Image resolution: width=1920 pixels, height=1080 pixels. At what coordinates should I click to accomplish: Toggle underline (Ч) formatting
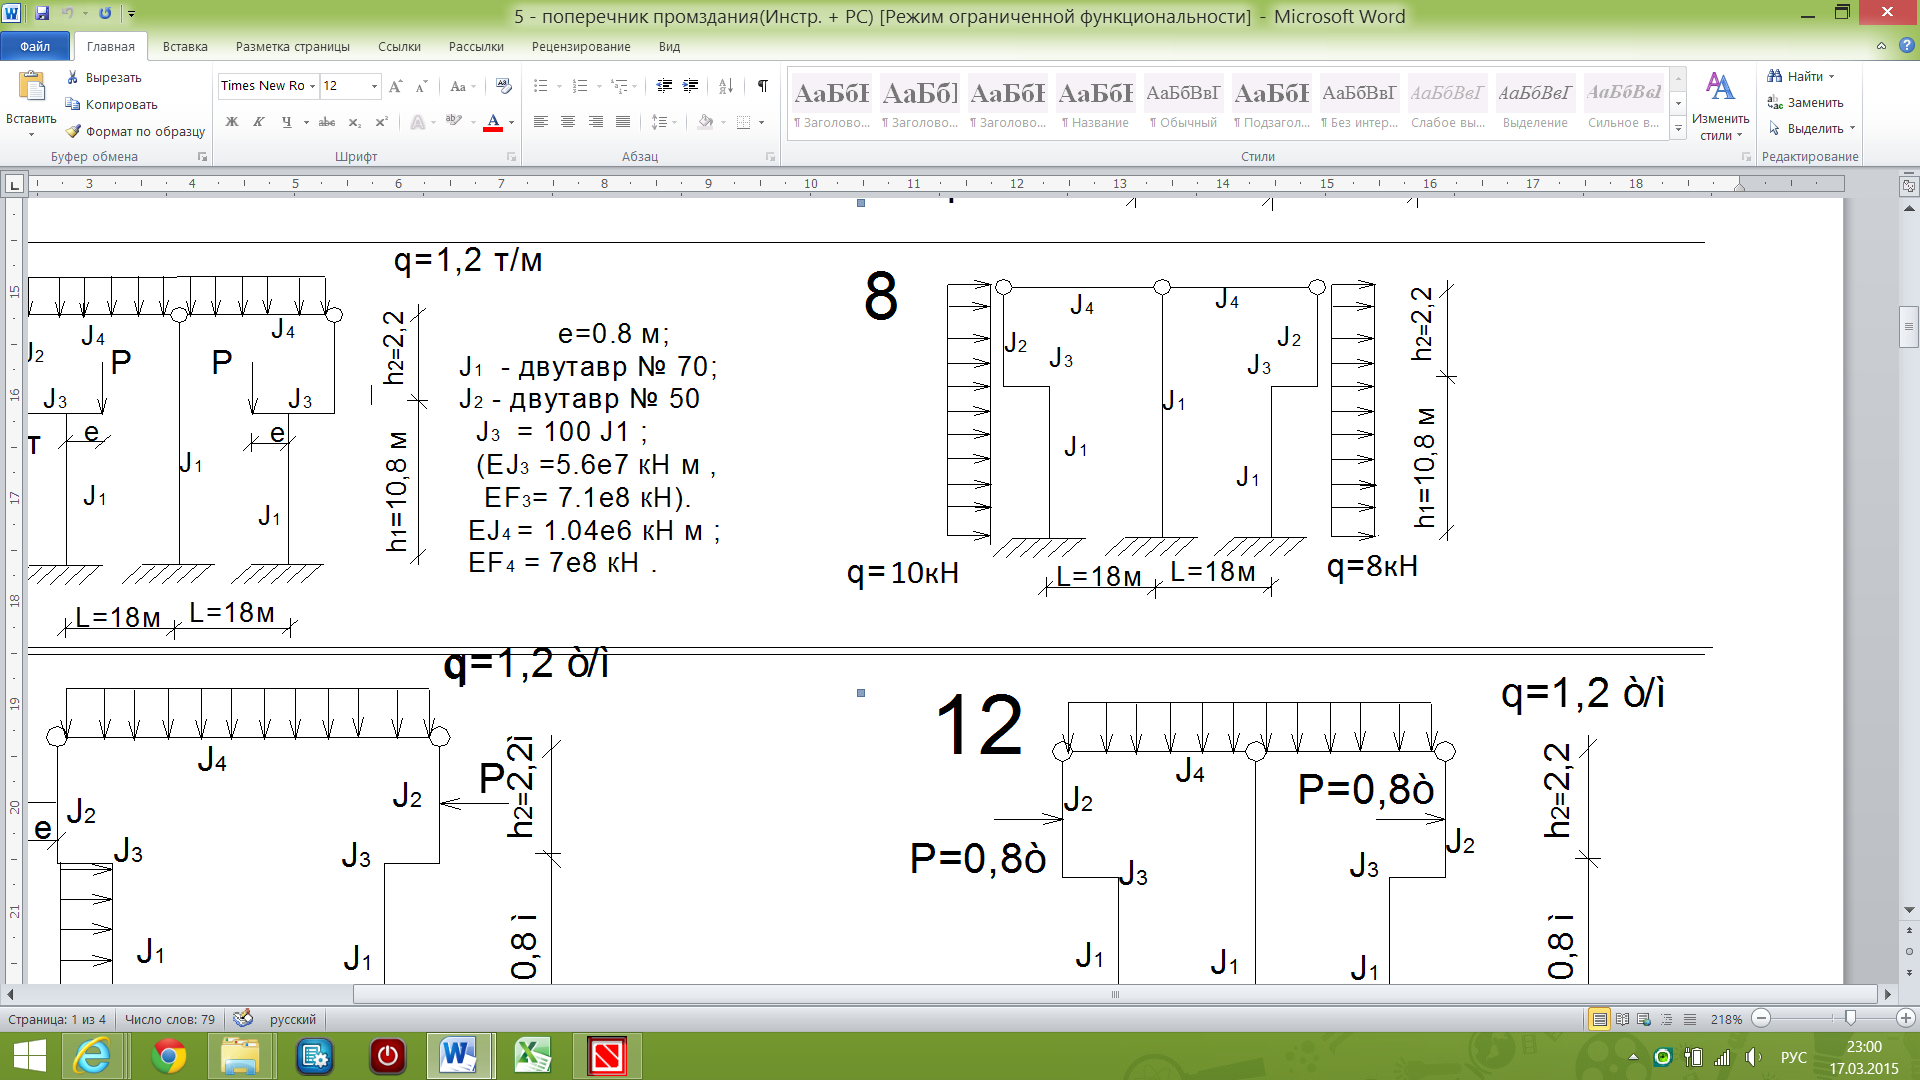(286, 122)
